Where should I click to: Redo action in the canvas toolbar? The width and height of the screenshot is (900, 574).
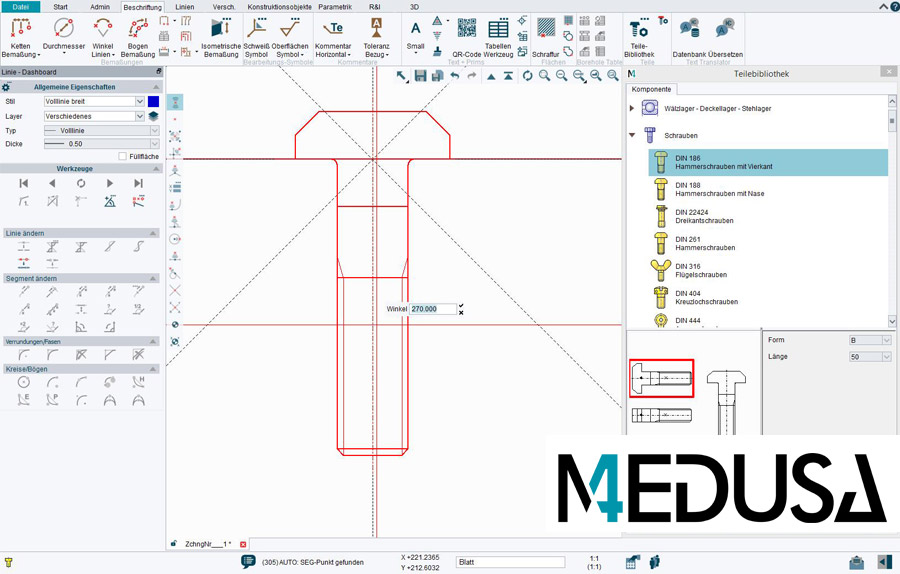472,76
